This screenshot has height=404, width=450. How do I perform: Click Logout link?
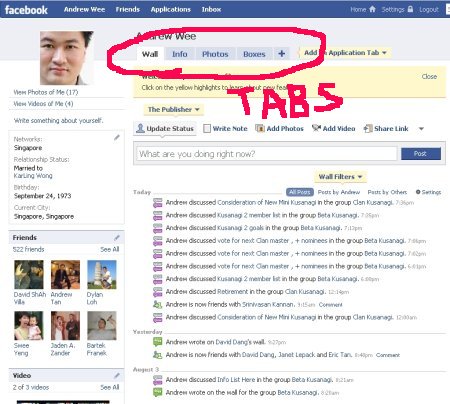pos(429,9)
